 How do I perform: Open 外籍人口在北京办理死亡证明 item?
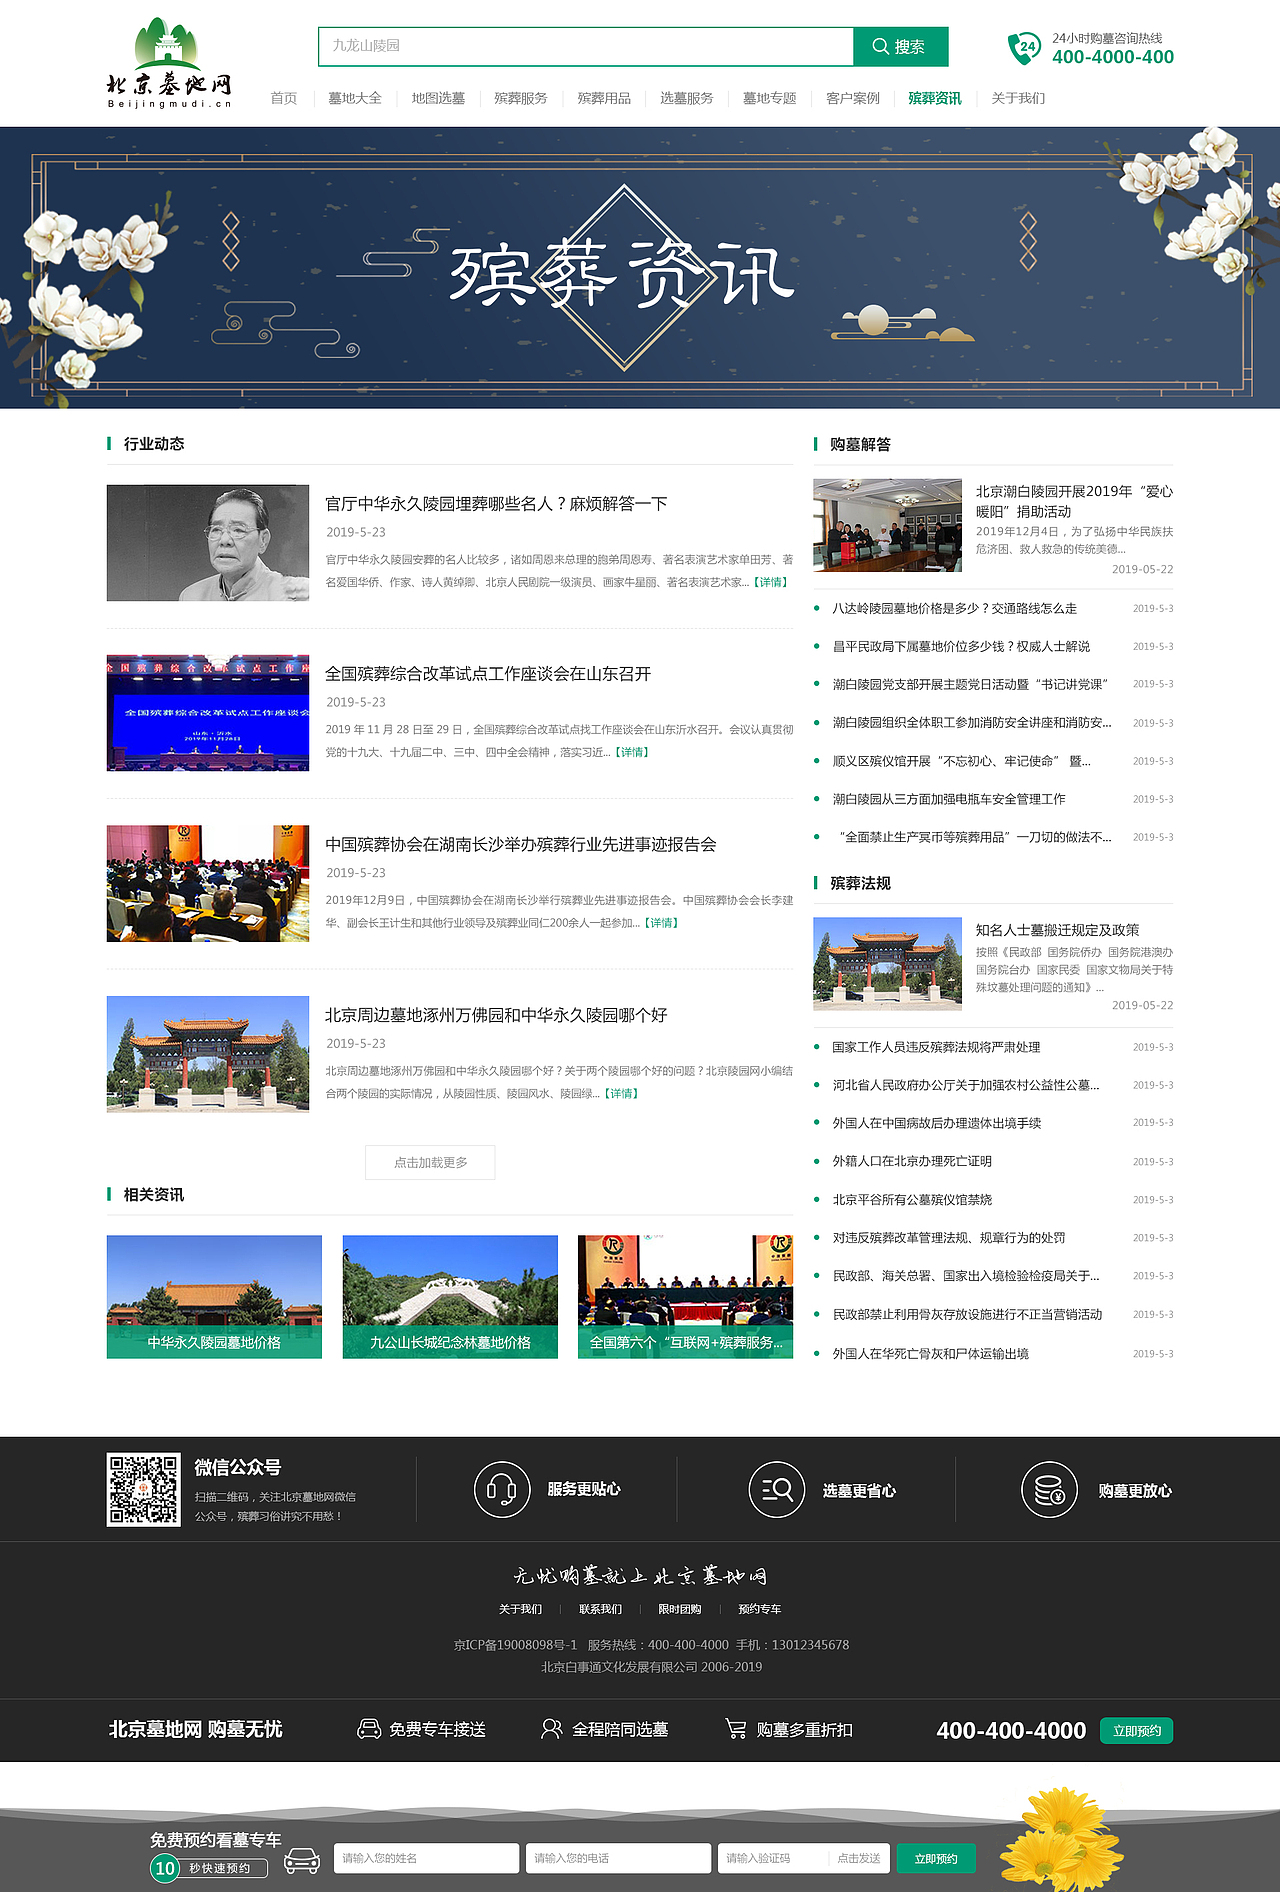point(912,1161)
